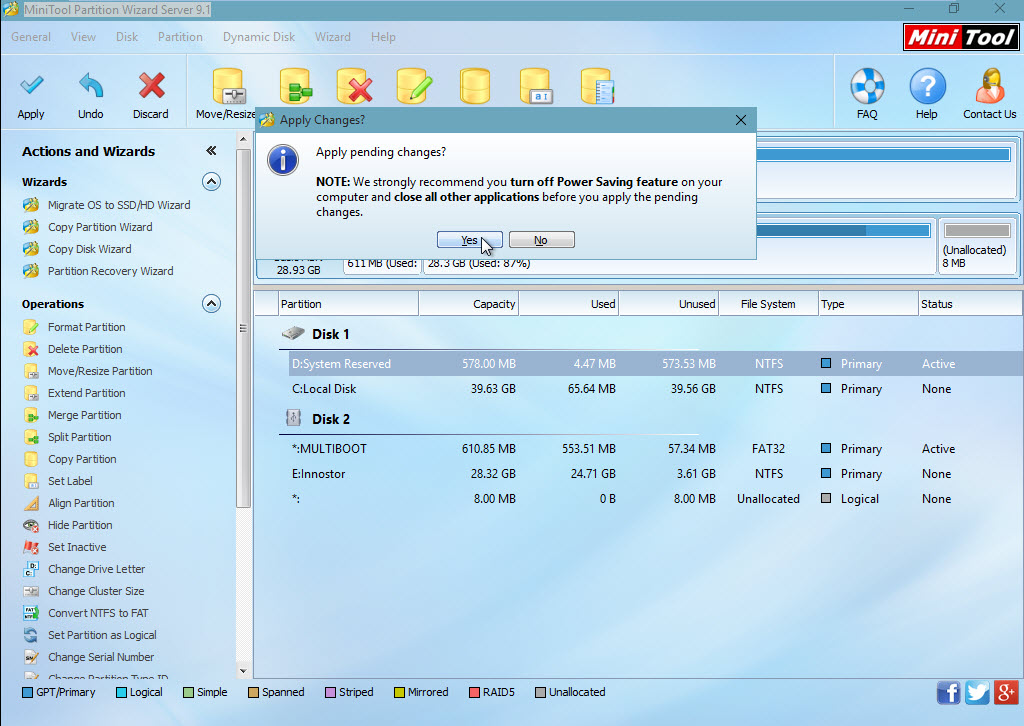Sort by the File System column header
This screenshot has width=1024, height=726.
(768, 304)
